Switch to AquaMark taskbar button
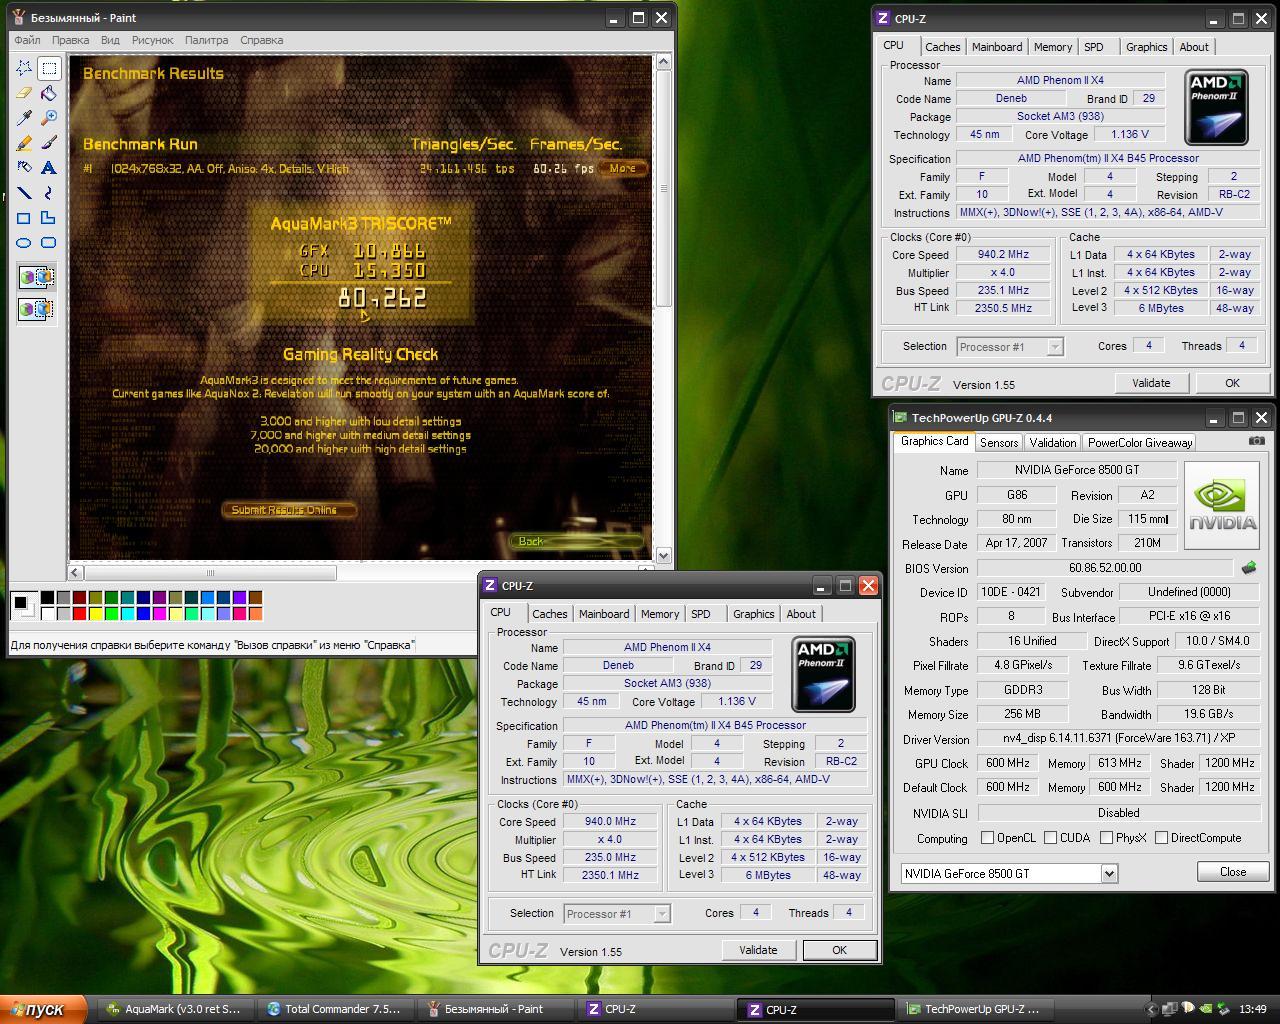Viewport: 1280px width, 1024px height. tap(174, 1009)
